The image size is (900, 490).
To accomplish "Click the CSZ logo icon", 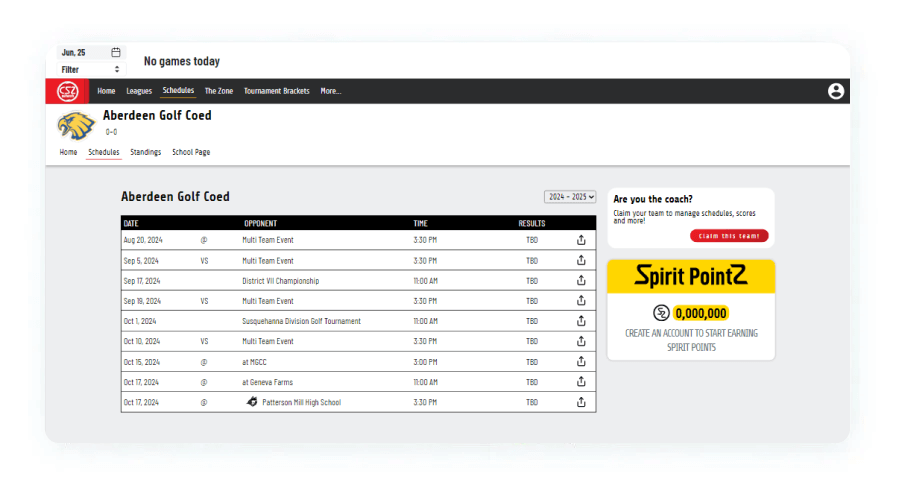I will pos(67,91).
